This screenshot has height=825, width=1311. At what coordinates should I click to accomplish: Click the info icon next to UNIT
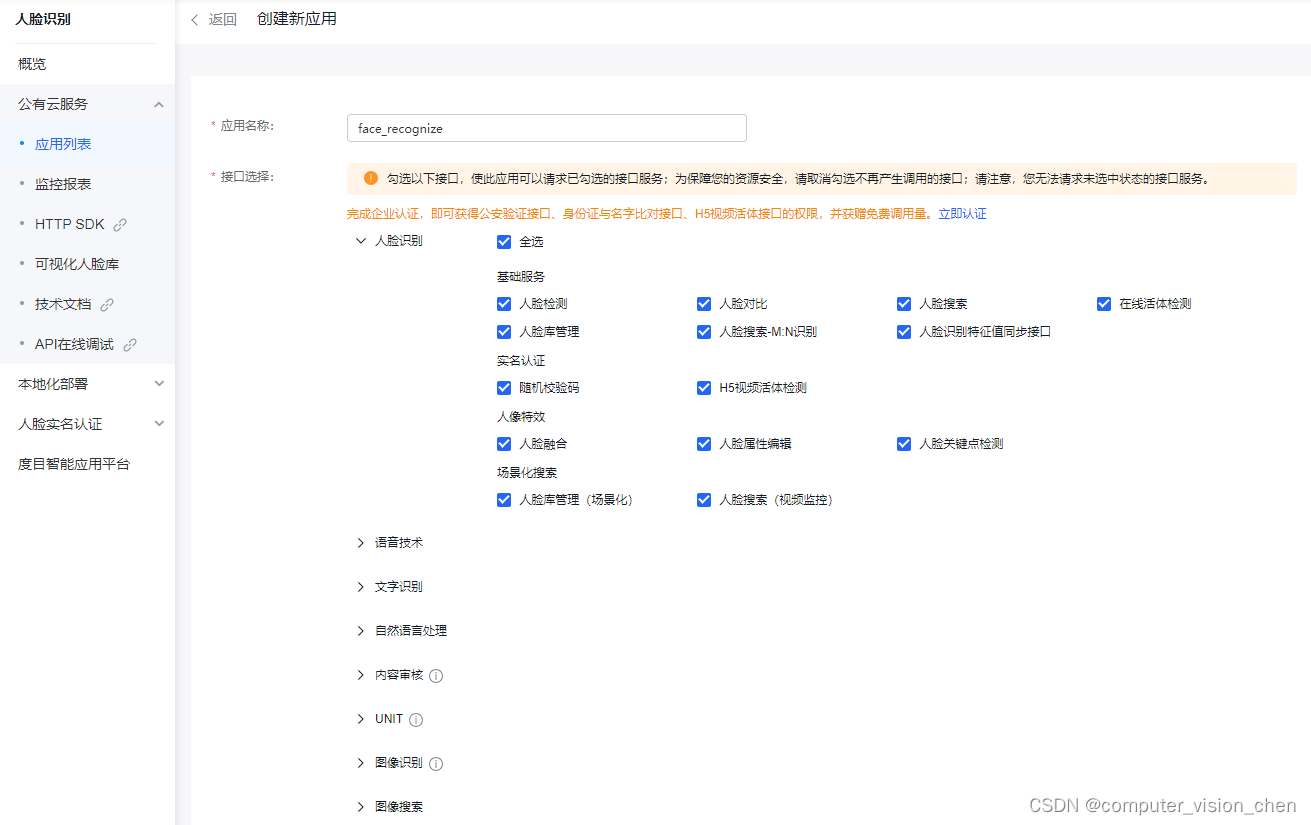click(416, 720)
